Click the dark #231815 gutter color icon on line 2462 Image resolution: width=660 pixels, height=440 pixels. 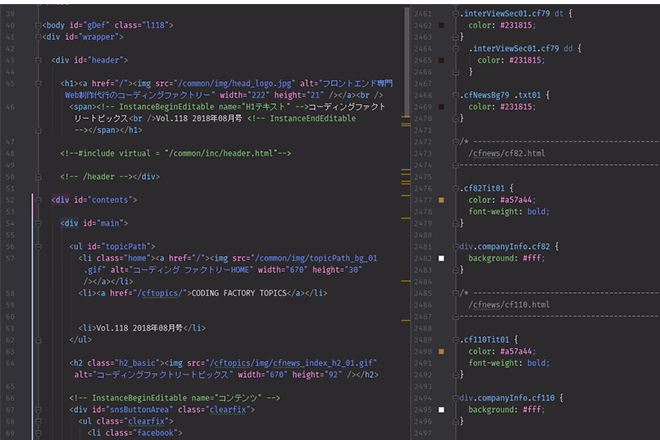[441, 24]
